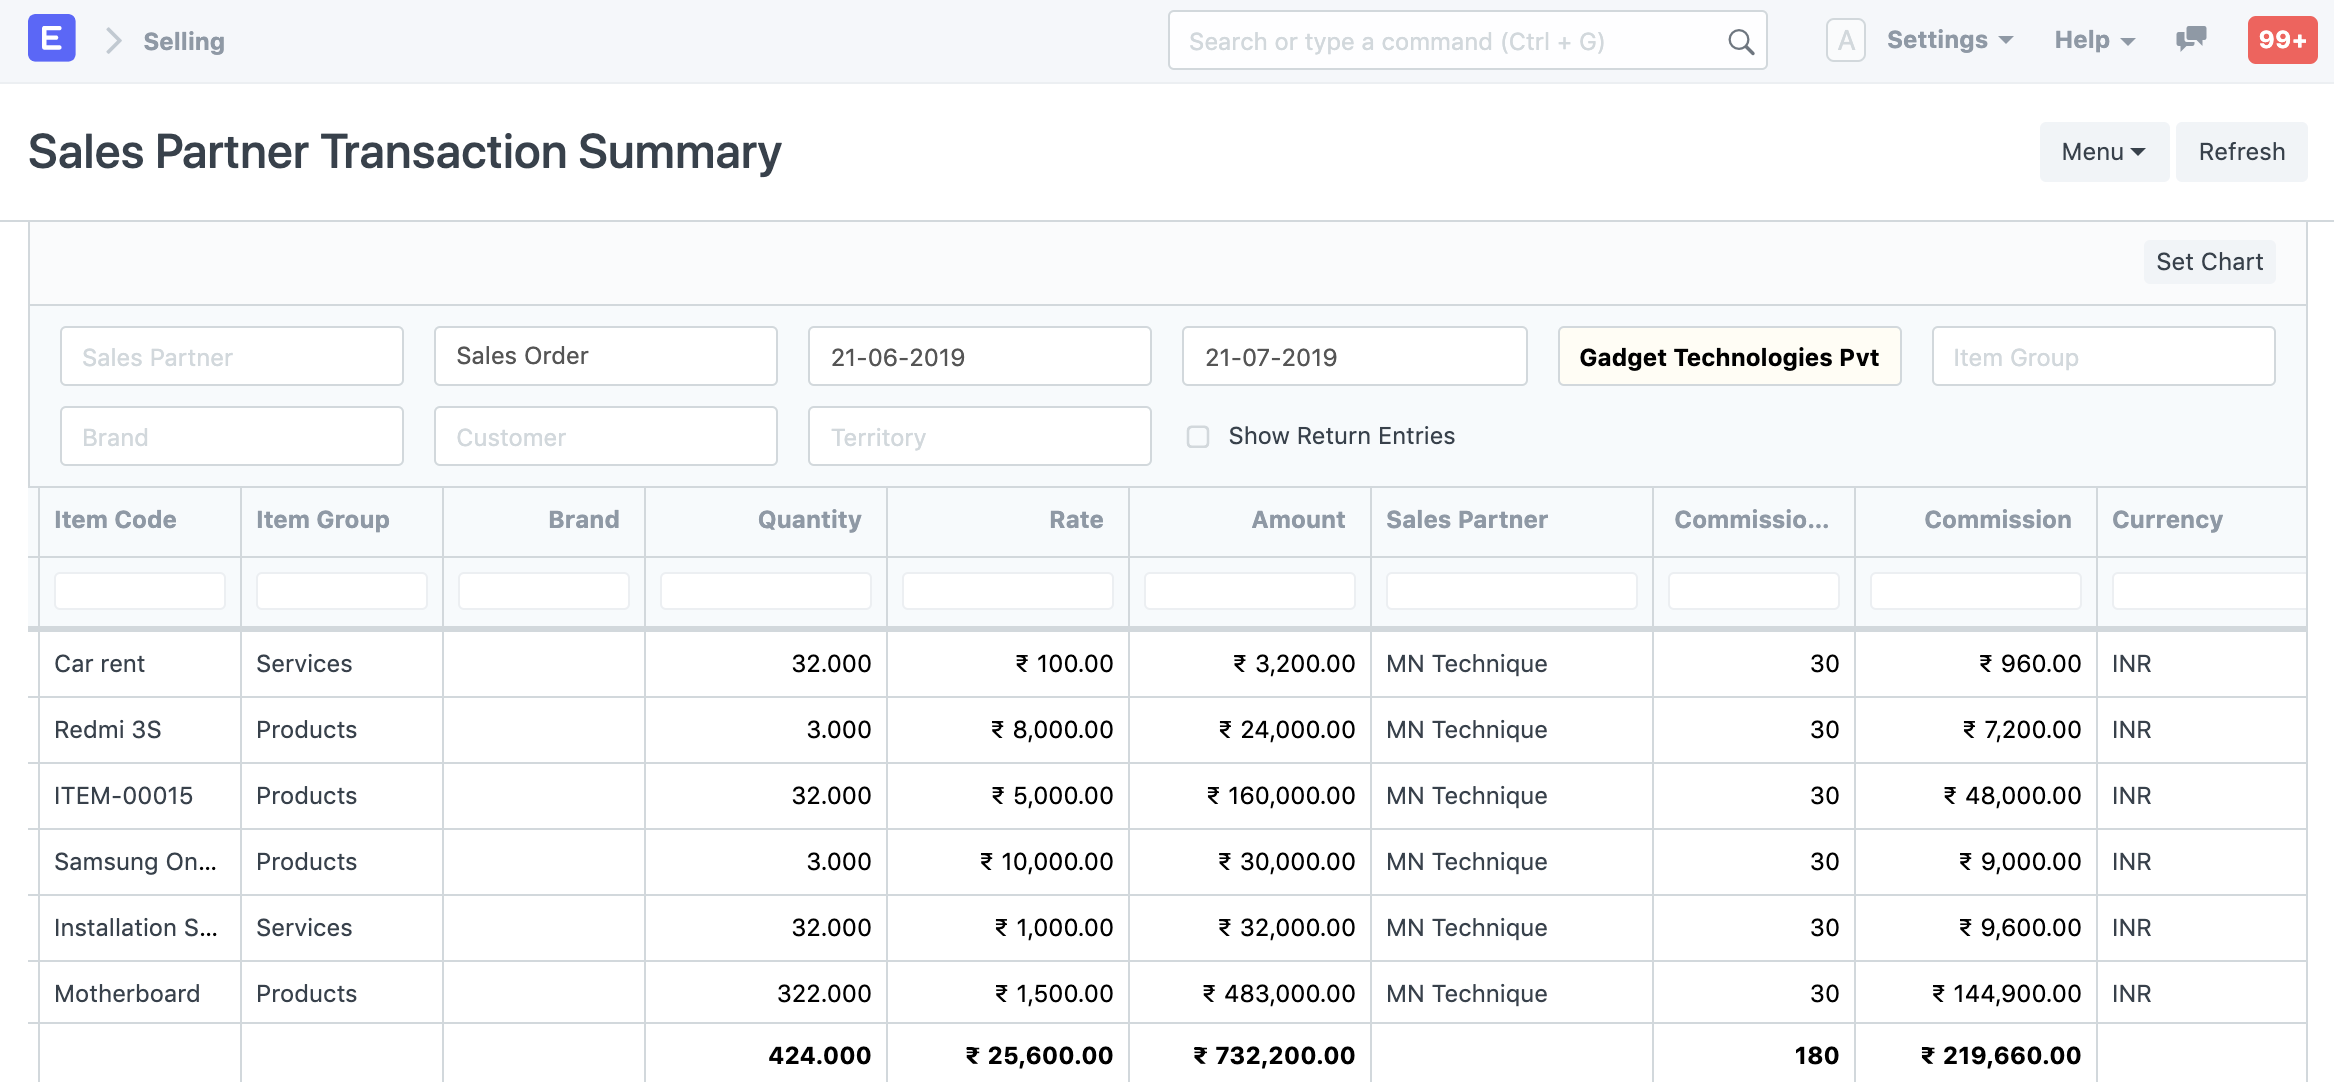Open the Help dropdown menu
The height and width of the screenshot is (1082, 2334).
click(x=2094, y=40)
